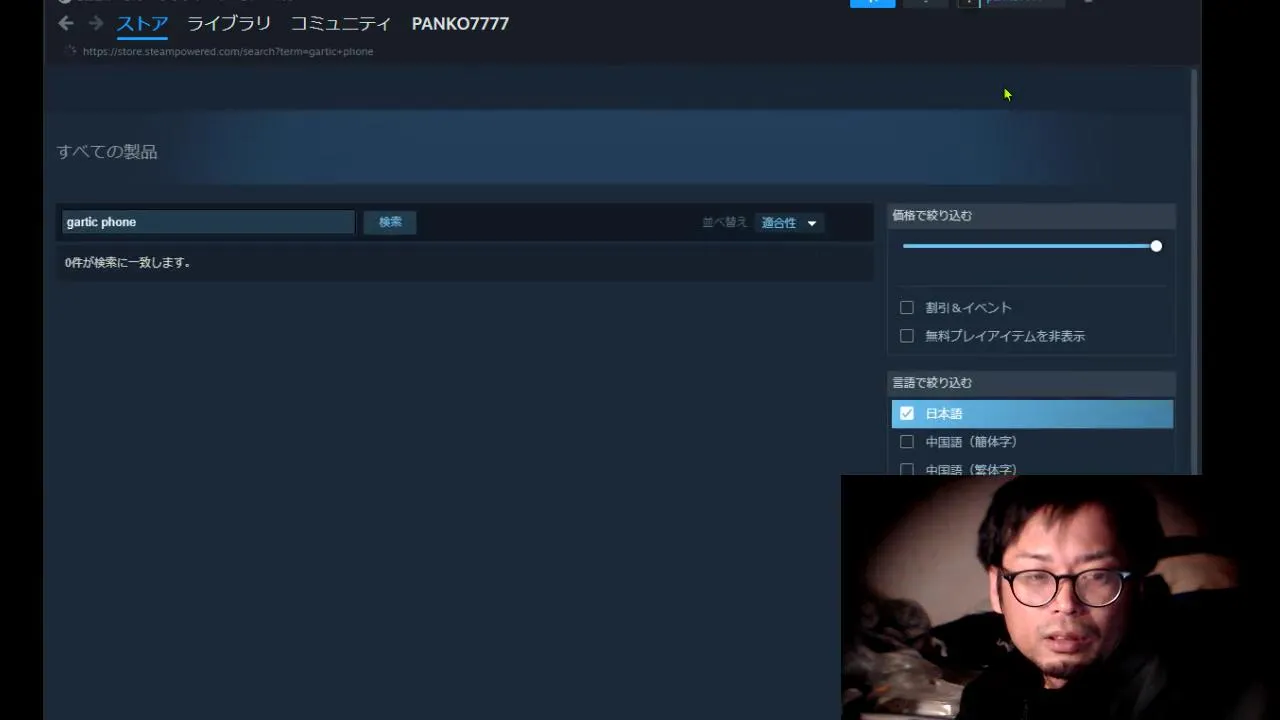Click the price filter slider handle

[x=1156, y=246]
